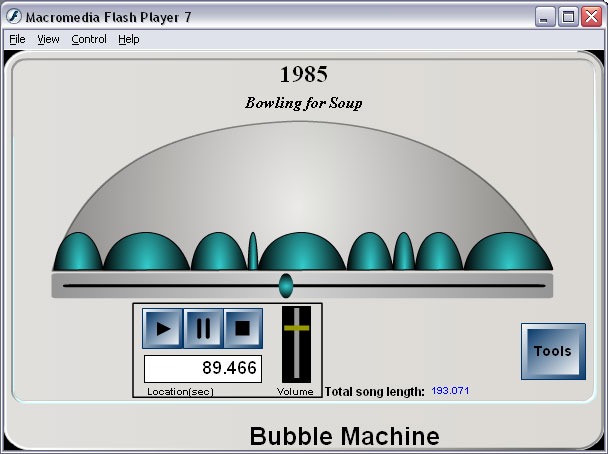
Task: Click the Flash Player icon in the title bar
Action: tap(14, 16)
